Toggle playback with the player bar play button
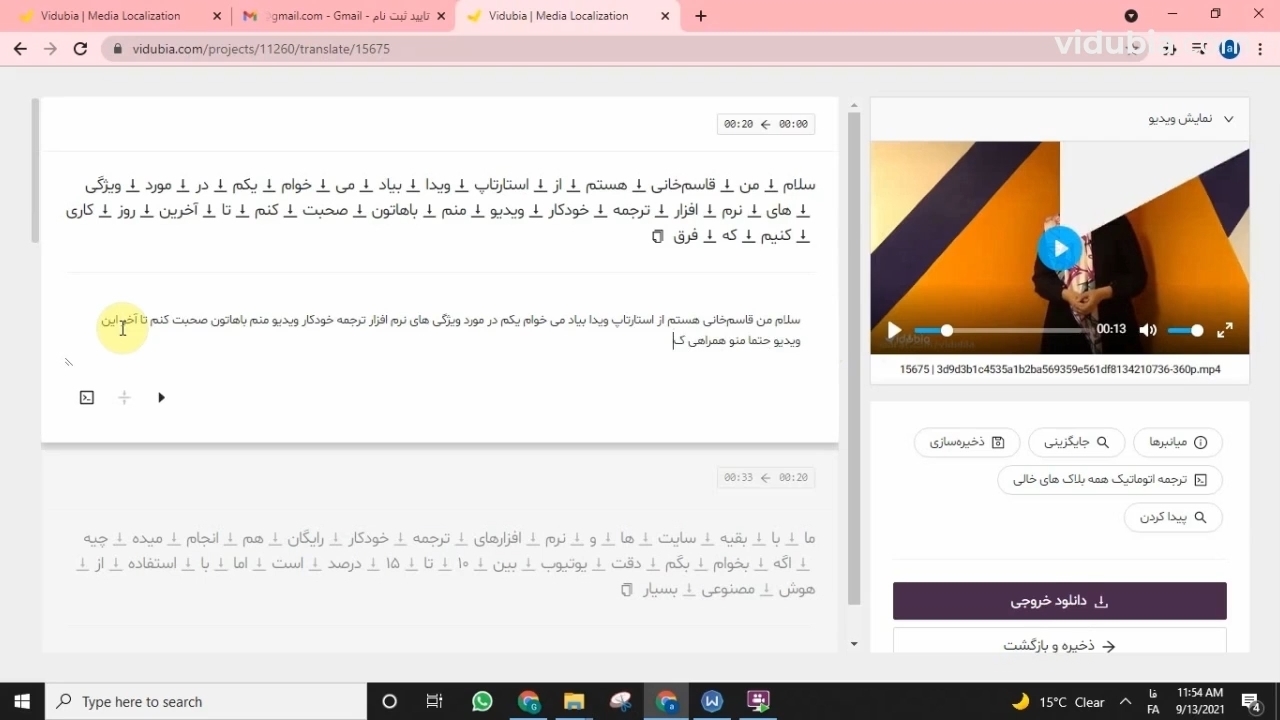Screen dimensions: 1280x720 click(x=894, y=330)
